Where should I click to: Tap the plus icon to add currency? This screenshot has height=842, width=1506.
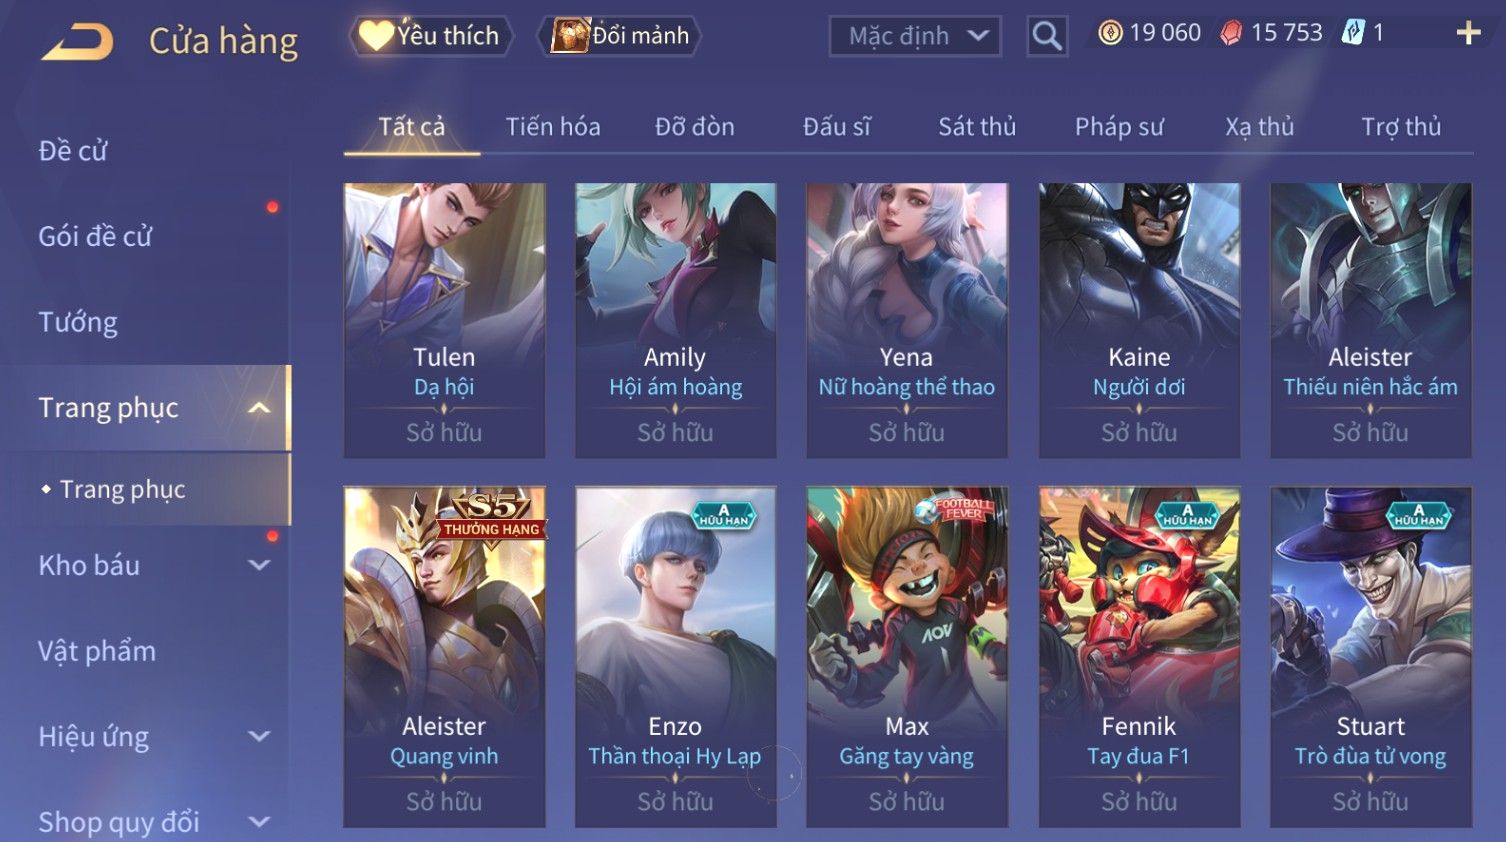point(1468,33)
